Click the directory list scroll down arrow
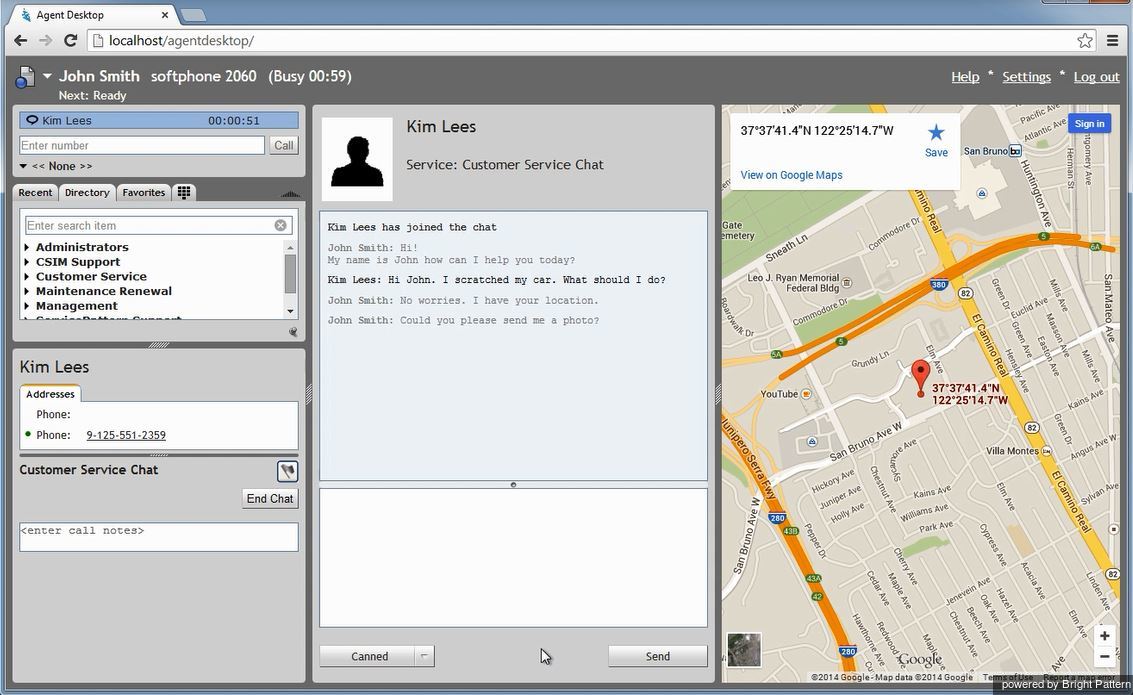The height and width of the screenshot is (695, 1133). [x=290, y=311]
